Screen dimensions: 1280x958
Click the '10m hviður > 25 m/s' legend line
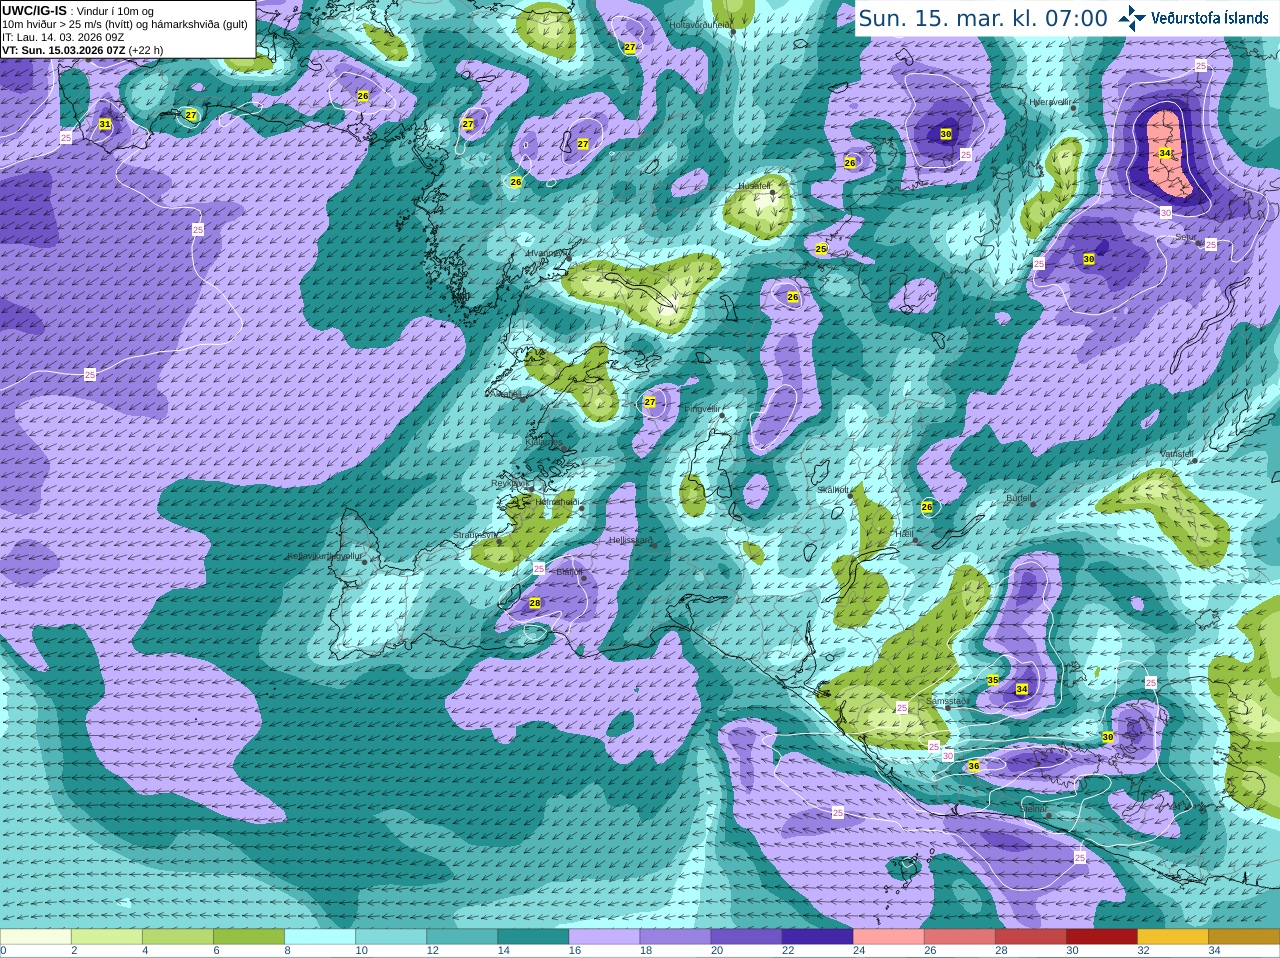point(125,24)
